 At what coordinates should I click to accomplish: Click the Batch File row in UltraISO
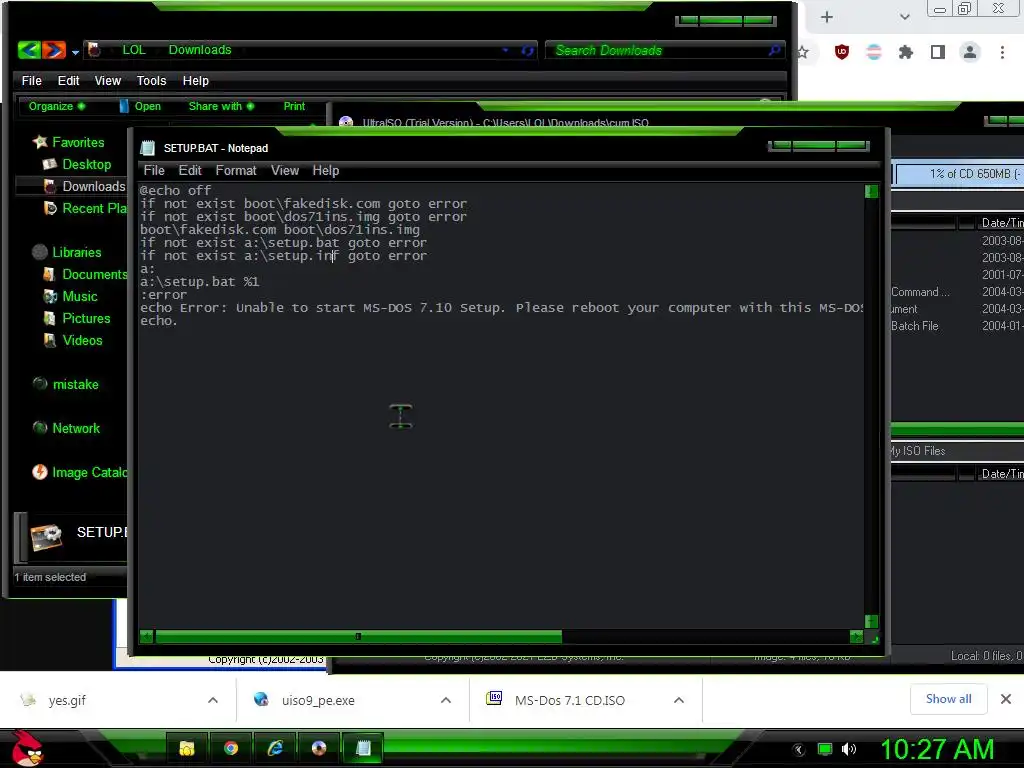pos(957,326)
